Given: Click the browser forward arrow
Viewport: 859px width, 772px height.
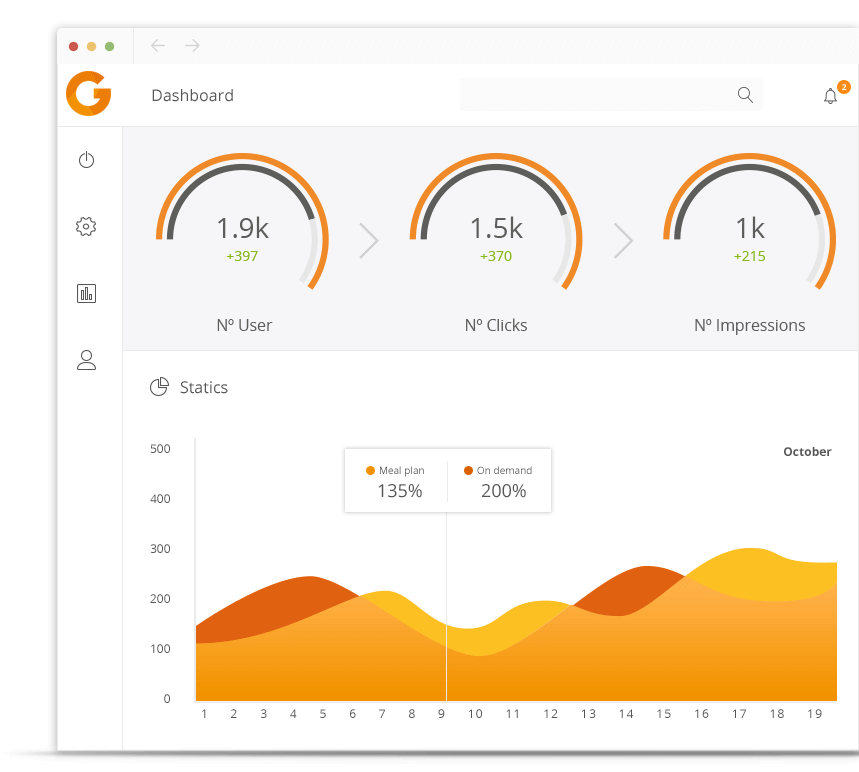Looking at the screenshot, I should coord(193,46).
